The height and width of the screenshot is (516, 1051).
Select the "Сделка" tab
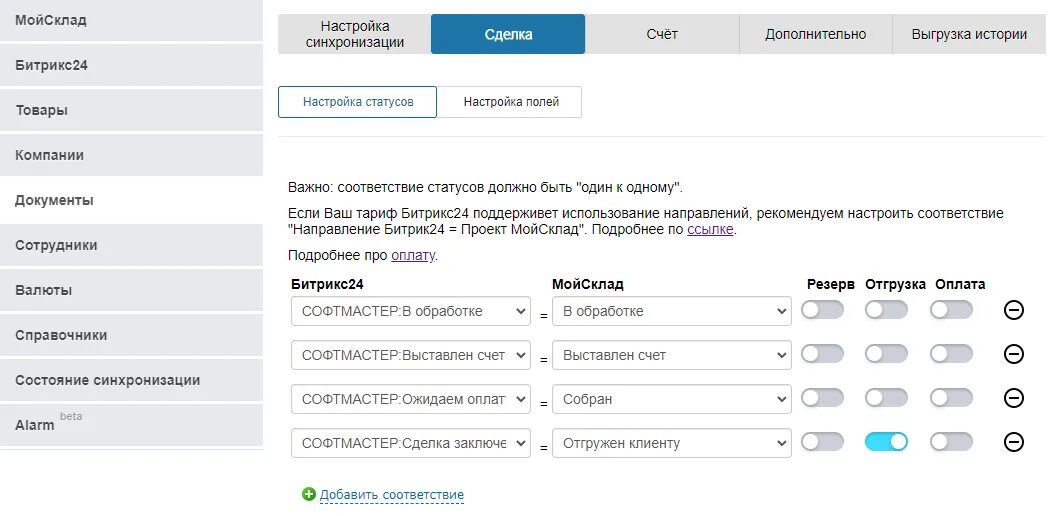pos(508,34)
